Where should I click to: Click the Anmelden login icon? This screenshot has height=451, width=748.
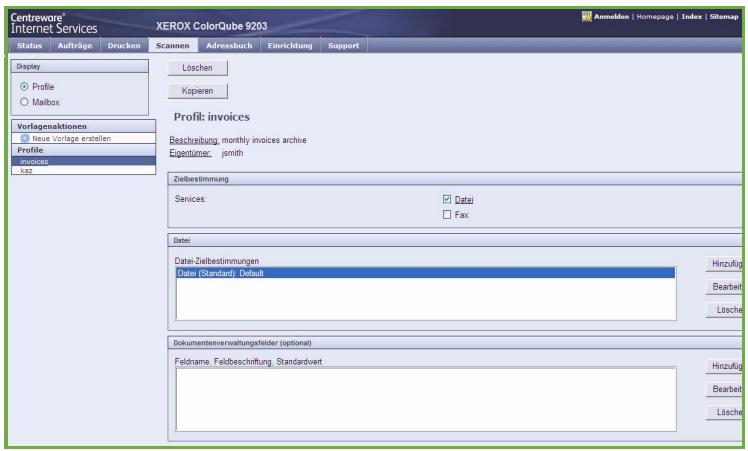point(586,17)
